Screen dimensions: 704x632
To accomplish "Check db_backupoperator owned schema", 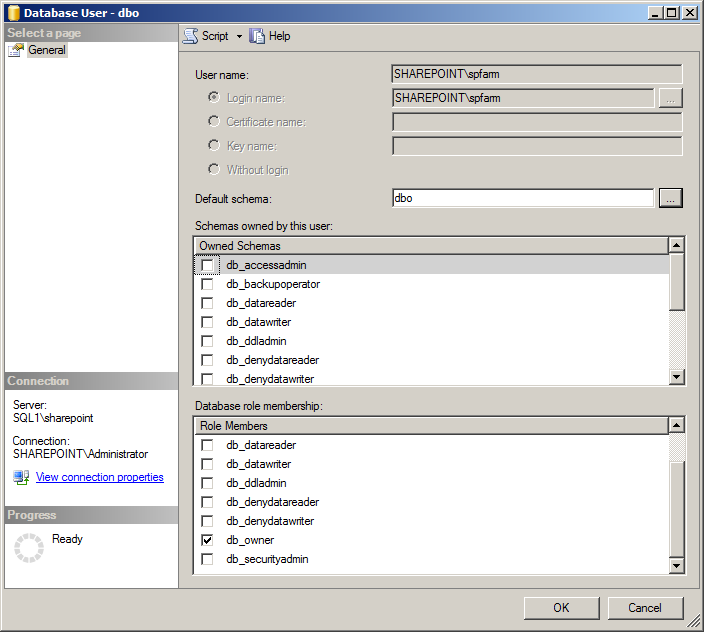I will click(207, 284).
